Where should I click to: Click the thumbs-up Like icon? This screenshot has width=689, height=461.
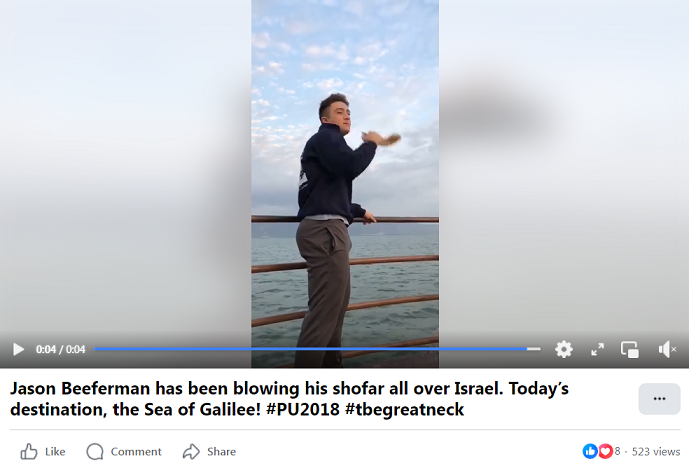coord(29,451)
